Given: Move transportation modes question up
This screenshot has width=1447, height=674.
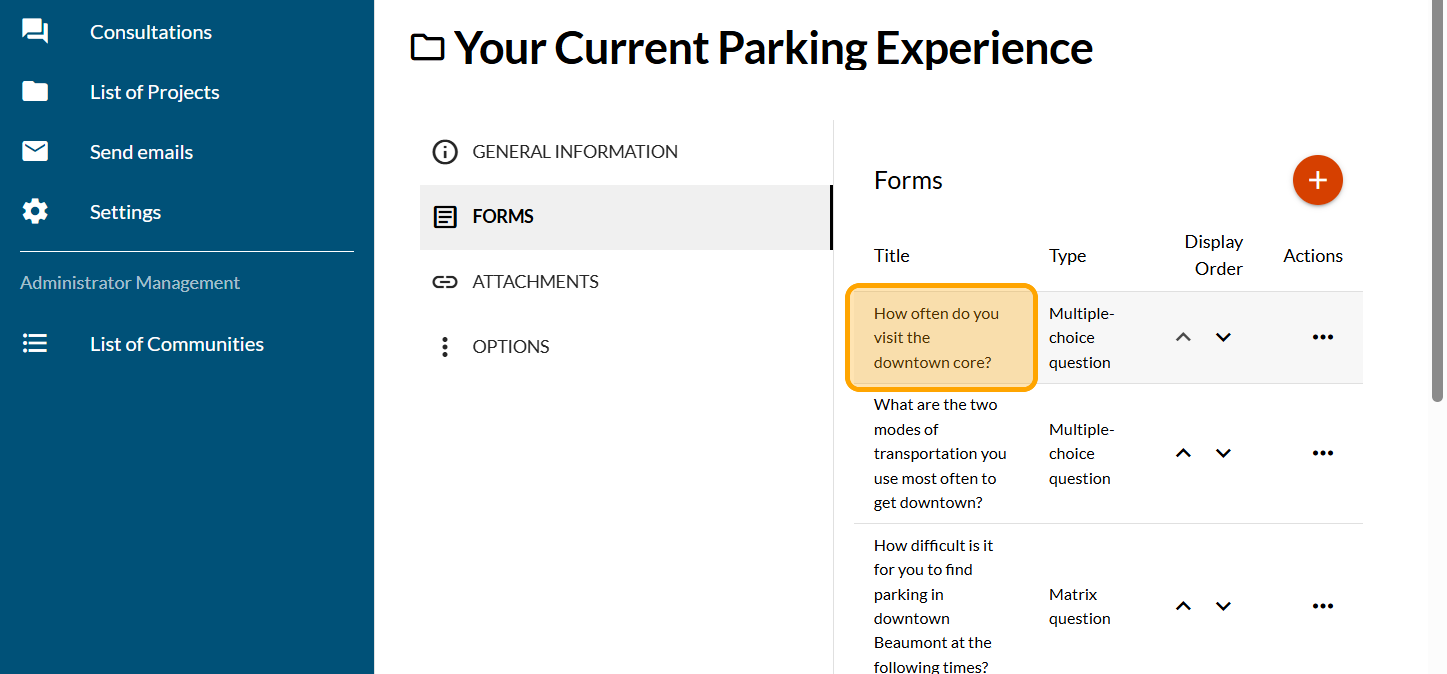Looking at the screenshot, I should [x=1183, y=453].
